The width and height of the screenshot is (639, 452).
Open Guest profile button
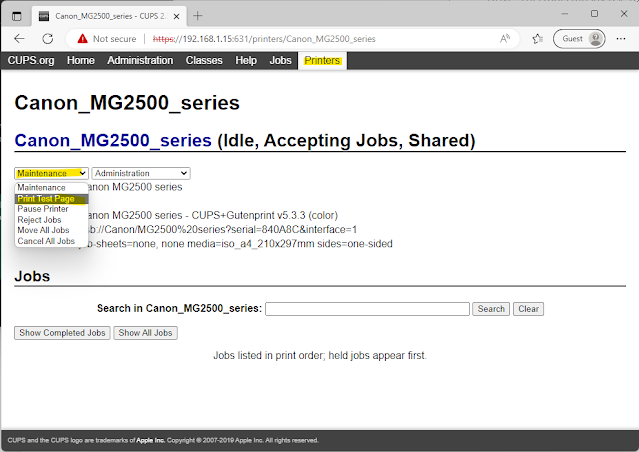(x=579, y=39)
